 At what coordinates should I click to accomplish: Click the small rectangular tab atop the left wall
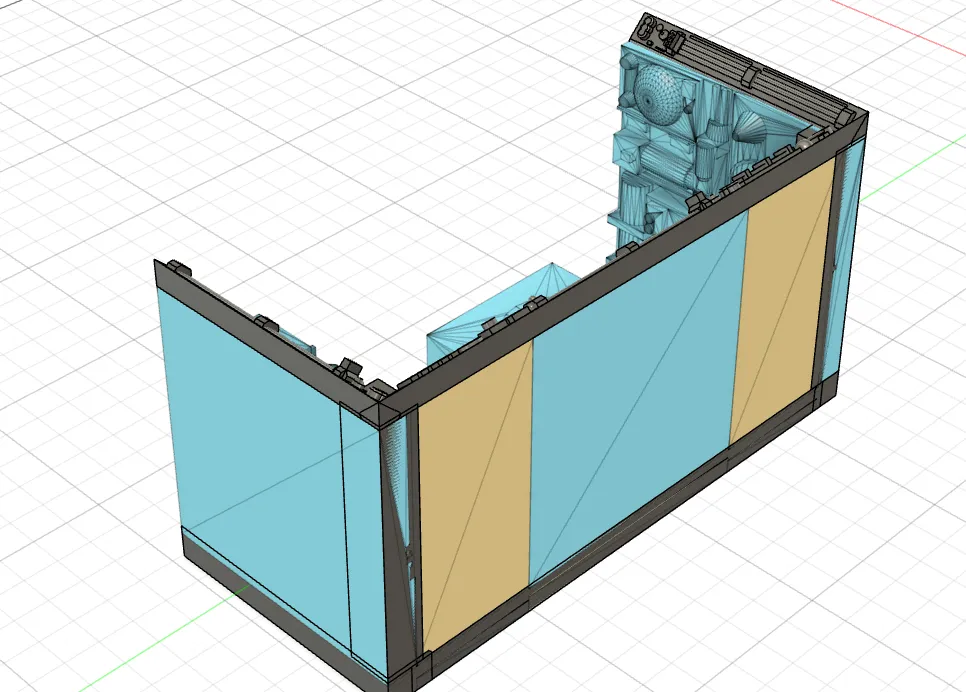point(180,268)
